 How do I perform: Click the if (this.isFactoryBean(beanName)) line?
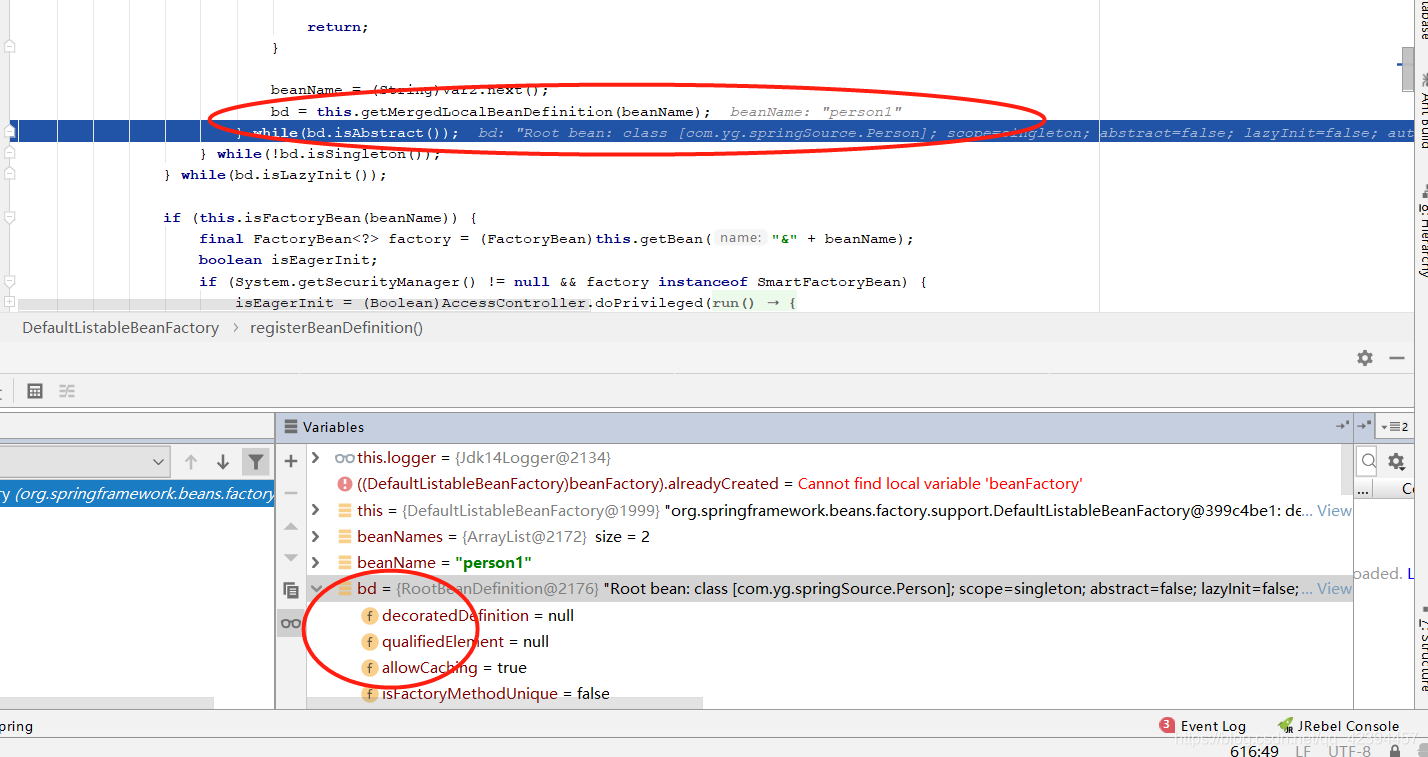tap(321, 217)
